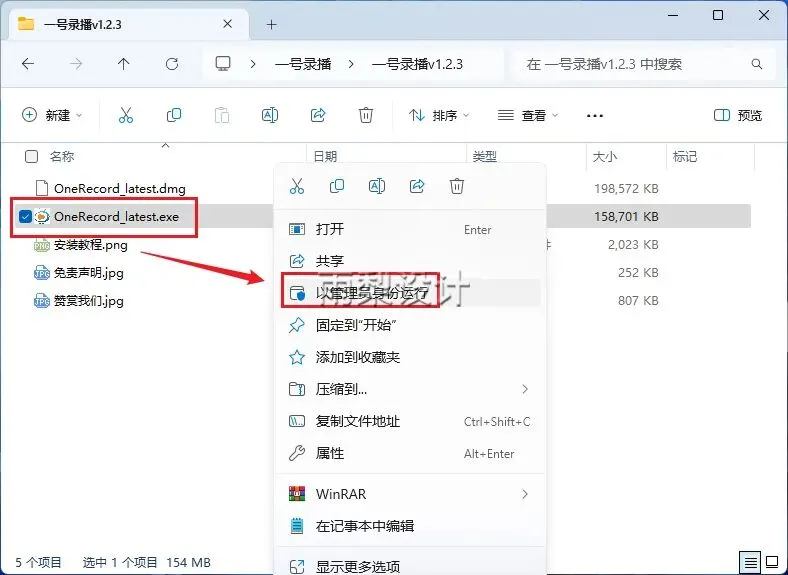Switch to the large icons view in the status bar
Screen dimensions: 788x575
(x=772, y=562)
